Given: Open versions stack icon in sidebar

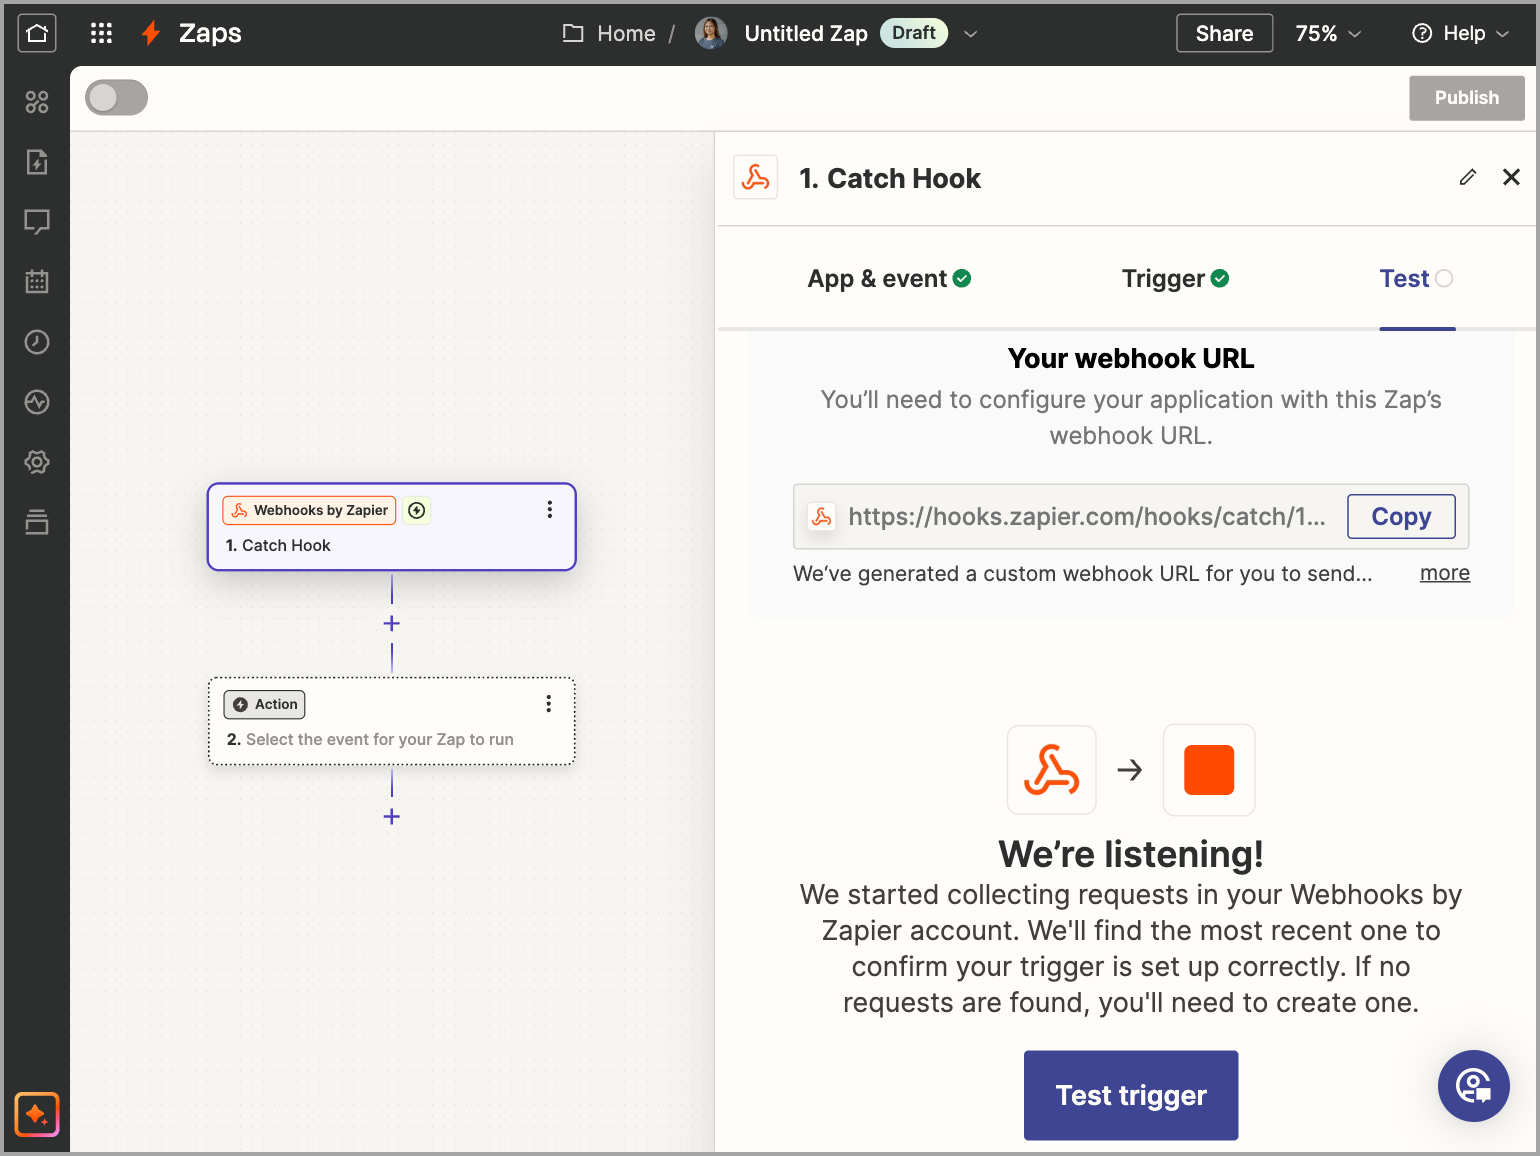Looking at the screenshot, I should [x=37, y=522].
